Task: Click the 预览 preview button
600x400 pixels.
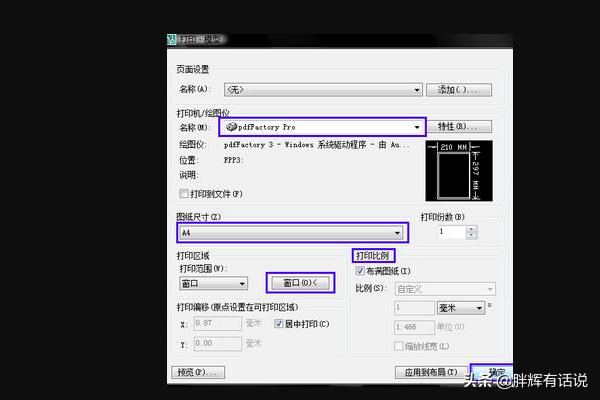Action: 196,372
